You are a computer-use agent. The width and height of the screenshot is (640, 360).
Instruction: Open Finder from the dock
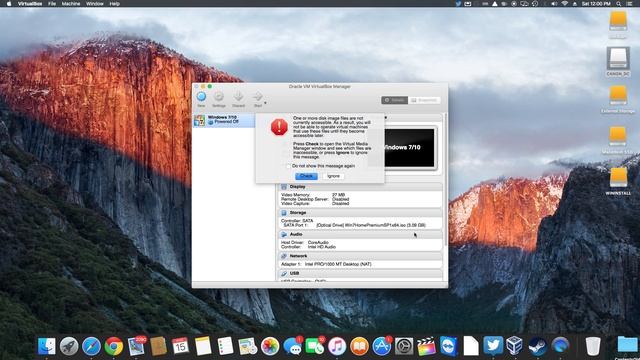tap(47, 346)
